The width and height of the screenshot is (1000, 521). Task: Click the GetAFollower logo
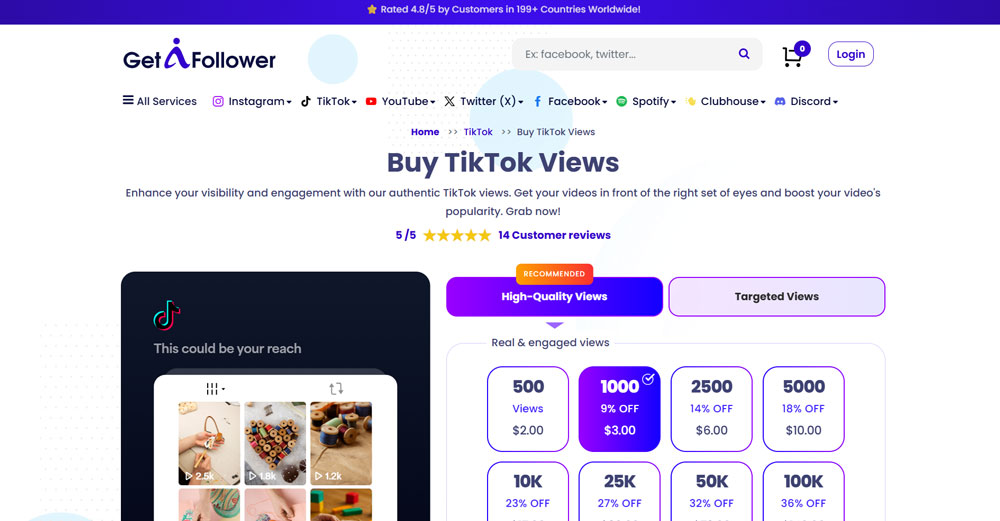click(x=199, y=54)
